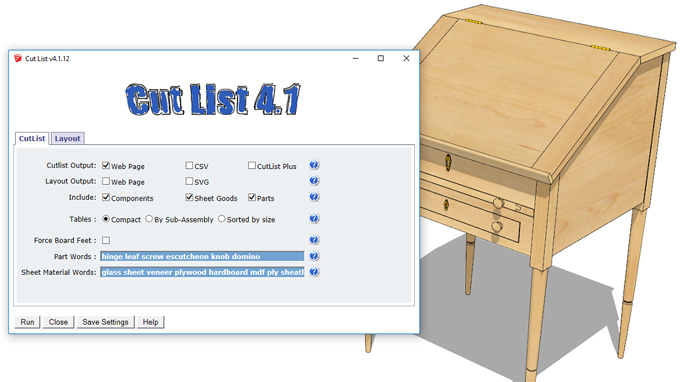Maximize the Cut List window

pyautogui.click(x=381, y=58)
